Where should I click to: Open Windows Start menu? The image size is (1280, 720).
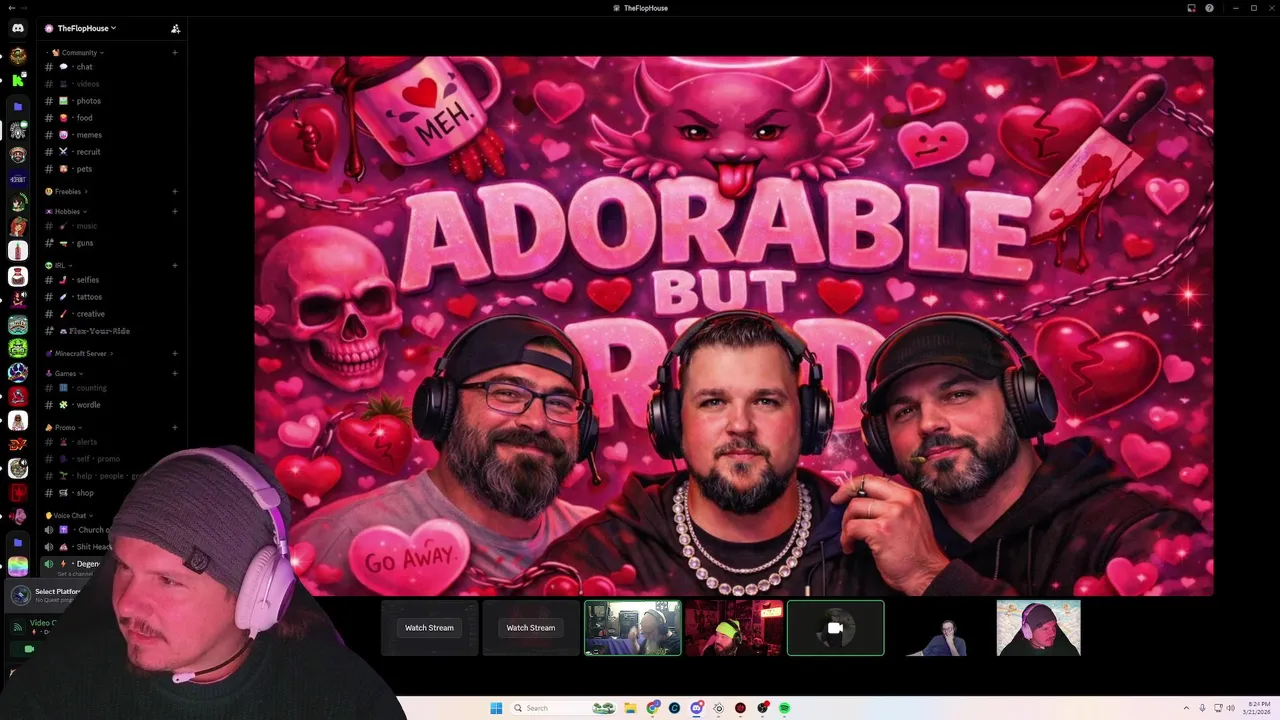pyautogui.click(x=496, y=708)
